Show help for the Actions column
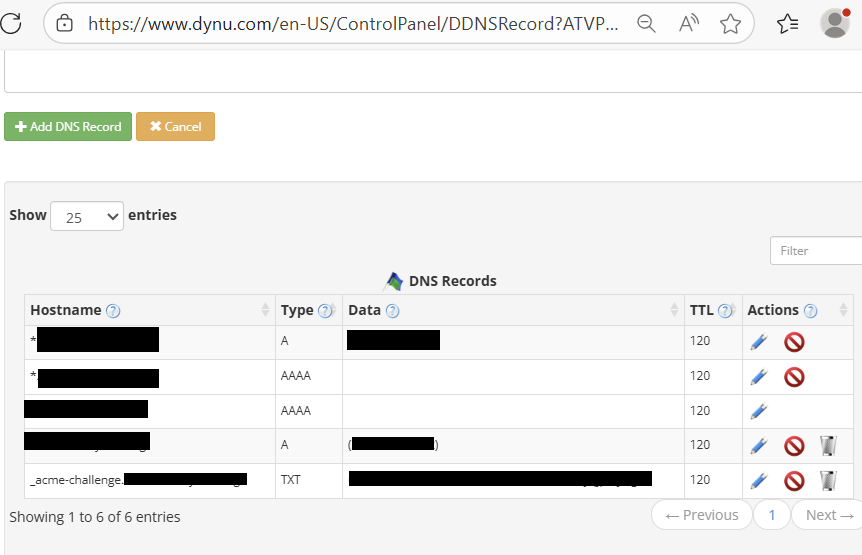Image resolution: width=862 pixels, height=555 pixels. pos(810,311)
